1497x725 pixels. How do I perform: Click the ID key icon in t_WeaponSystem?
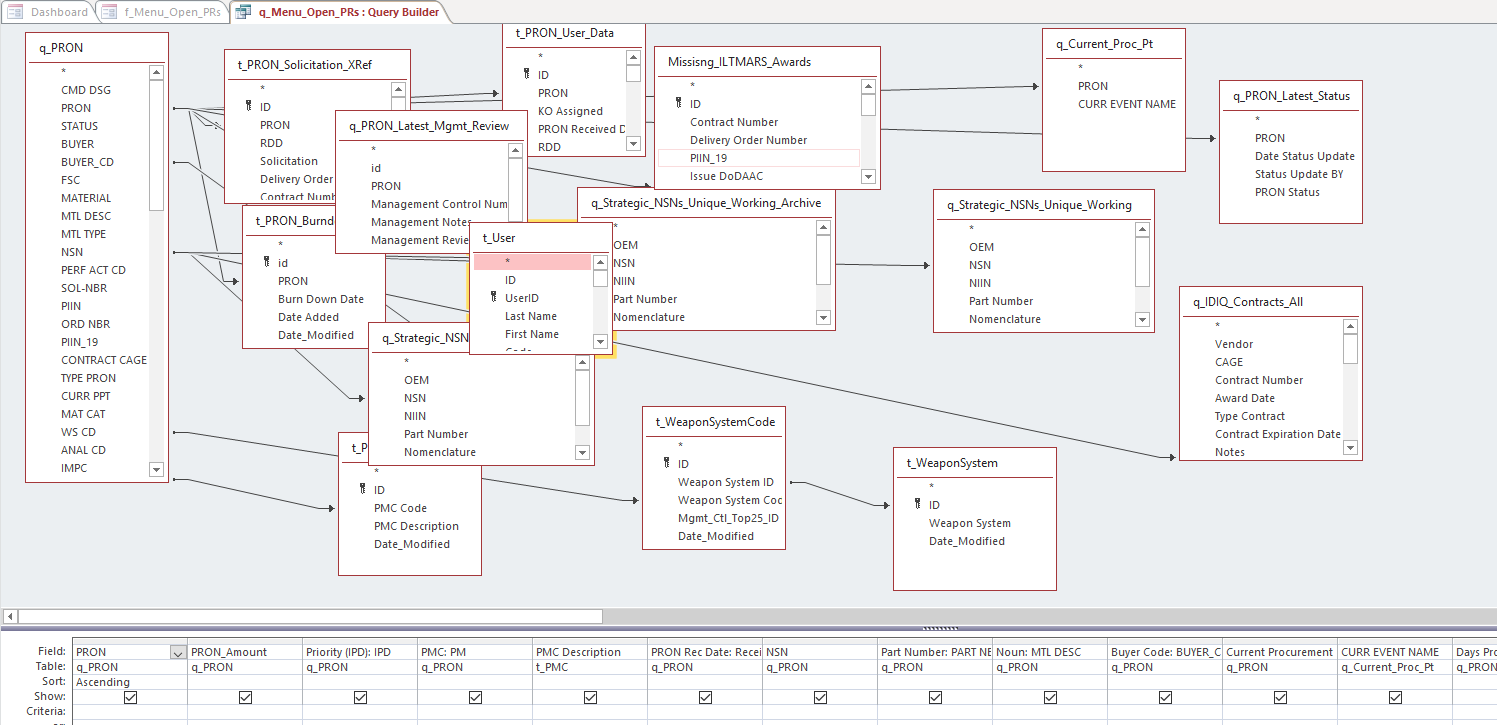[918, 505]
